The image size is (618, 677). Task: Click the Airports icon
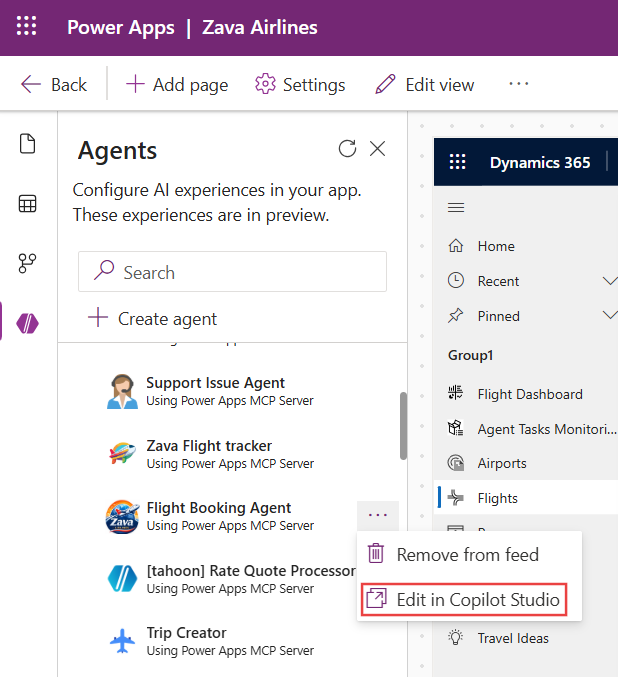click(456, 463)
